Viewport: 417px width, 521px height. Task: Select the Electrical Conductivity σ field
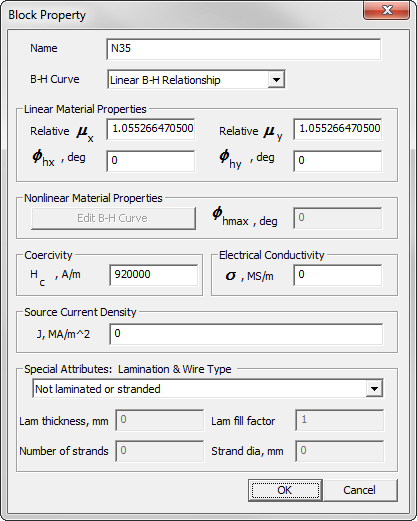(x=338, y=275)
